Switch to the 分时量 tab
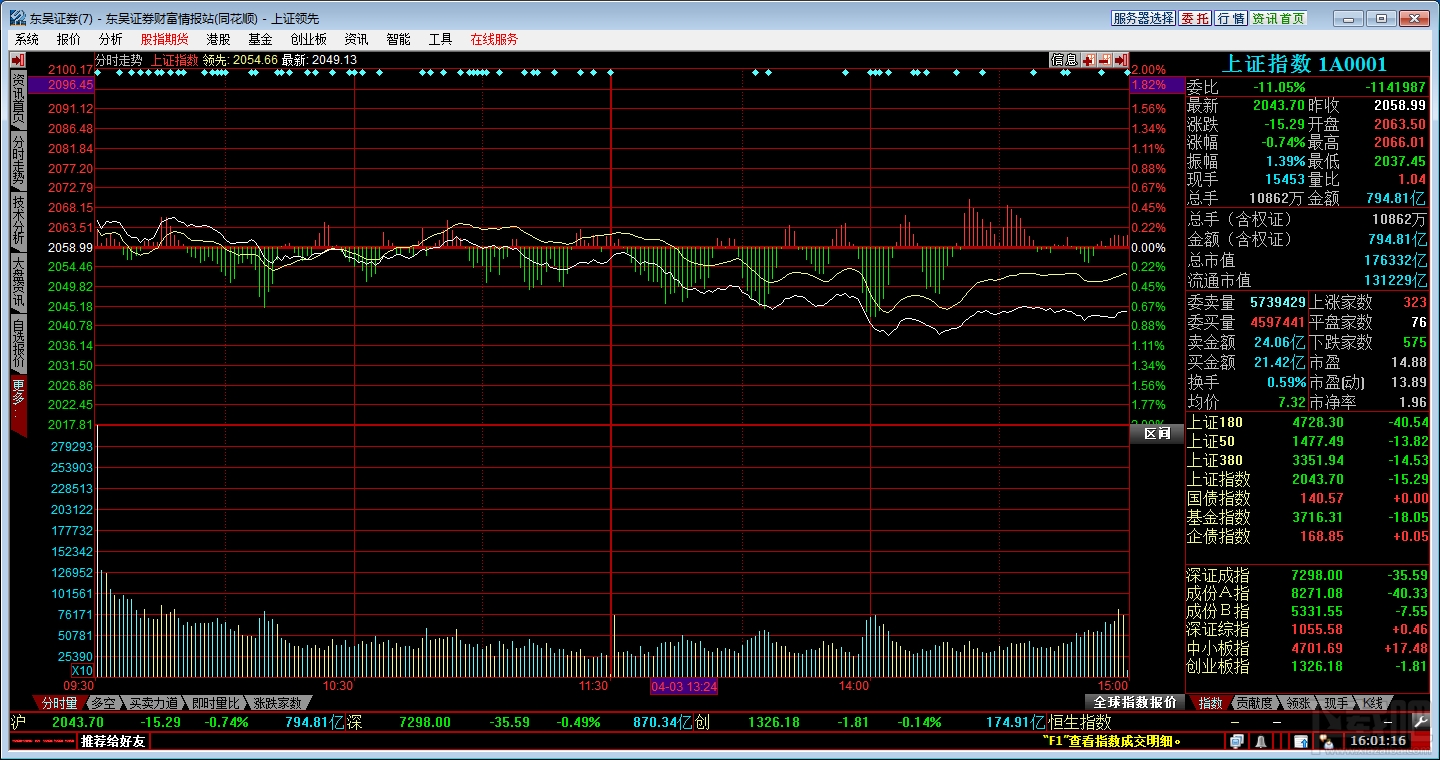This screenshot has height=760, width=1440. (58, 703)
